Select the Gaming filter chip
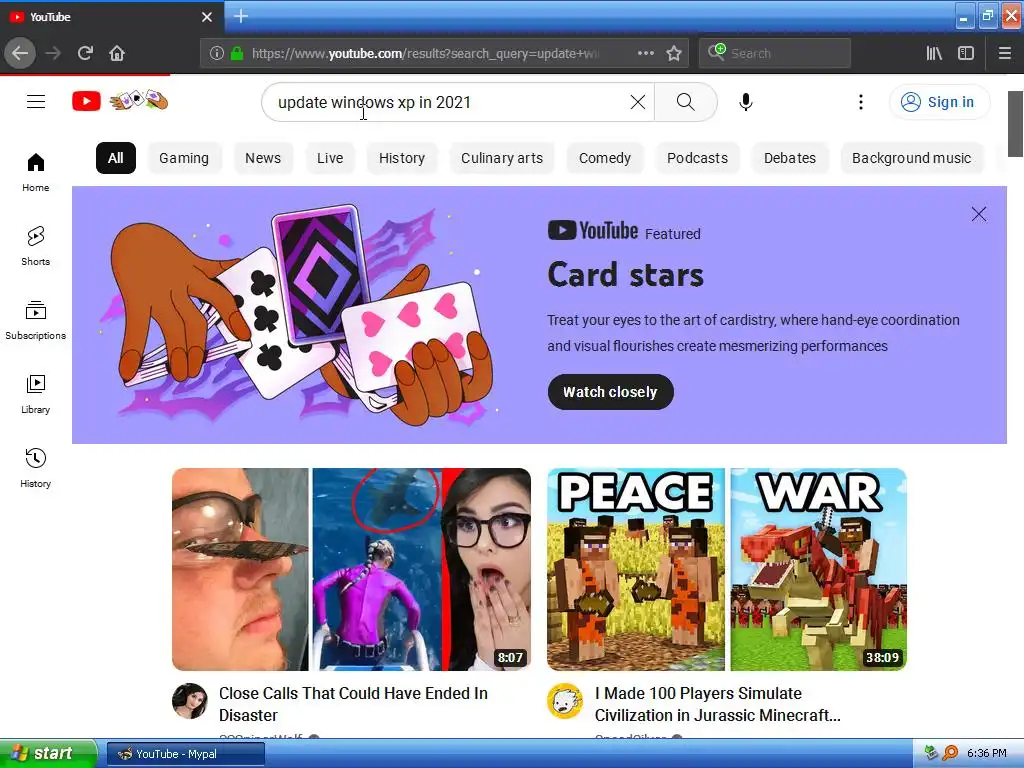Viewport: 1024px width, 768px height. 184,158
